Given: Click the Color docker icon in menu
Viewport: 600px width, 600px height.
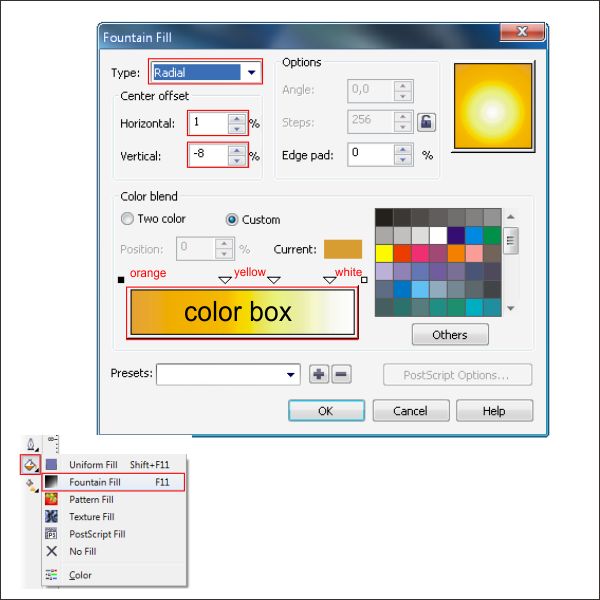Looking at the screenshot, I should tap(51, 575).
